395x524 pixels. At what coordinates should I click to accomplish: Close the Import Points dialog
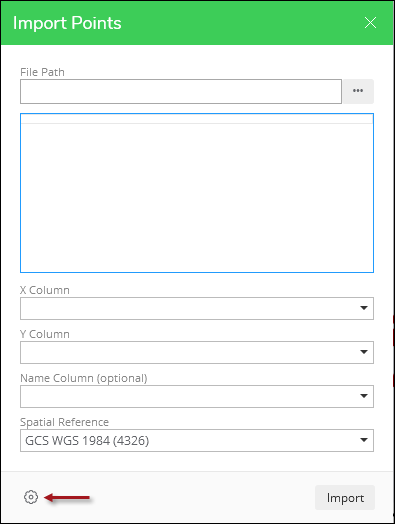[x=370, y=23]
